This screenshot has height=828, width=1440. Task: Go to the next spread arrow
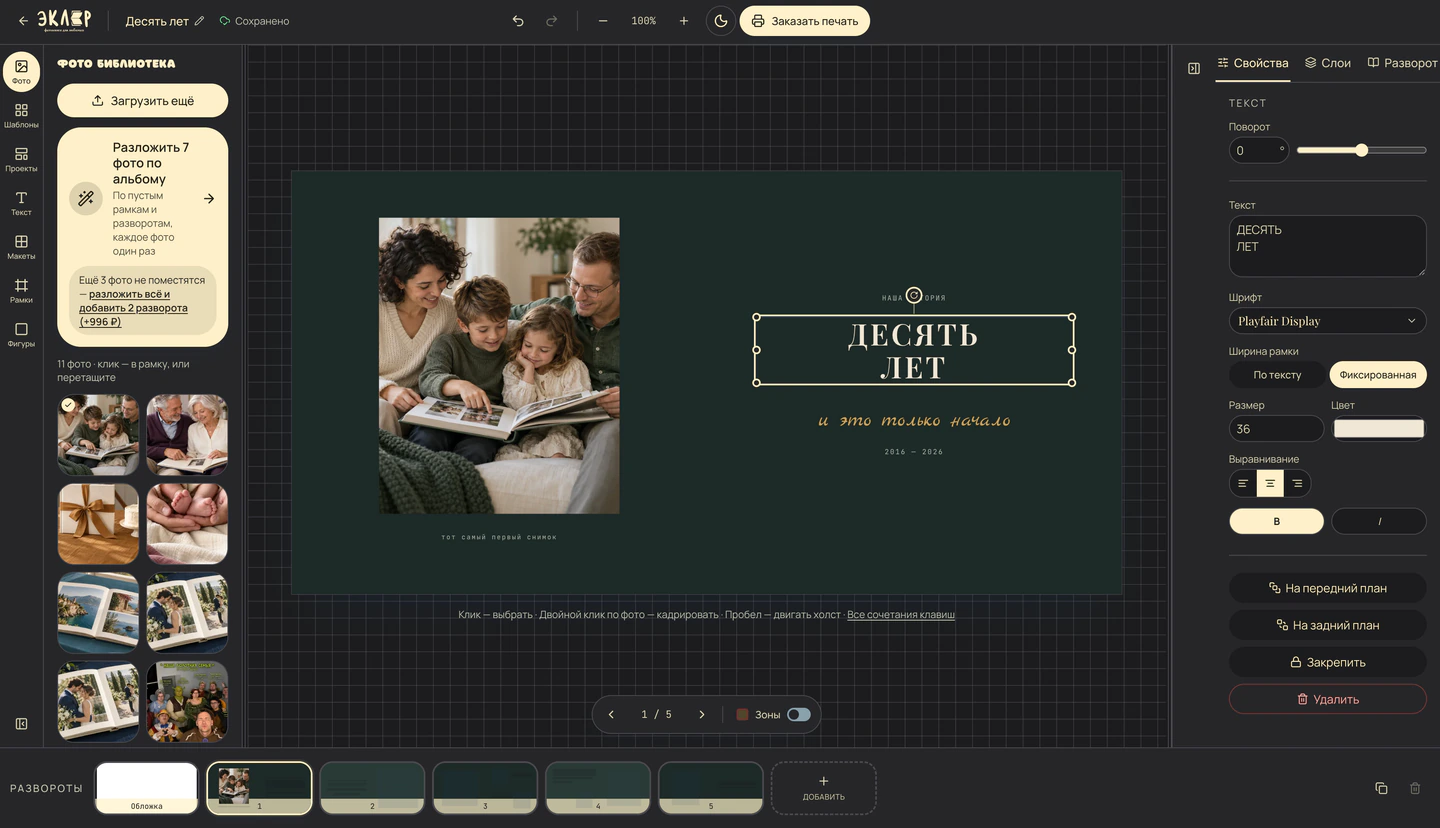click(x=702, y=715)
